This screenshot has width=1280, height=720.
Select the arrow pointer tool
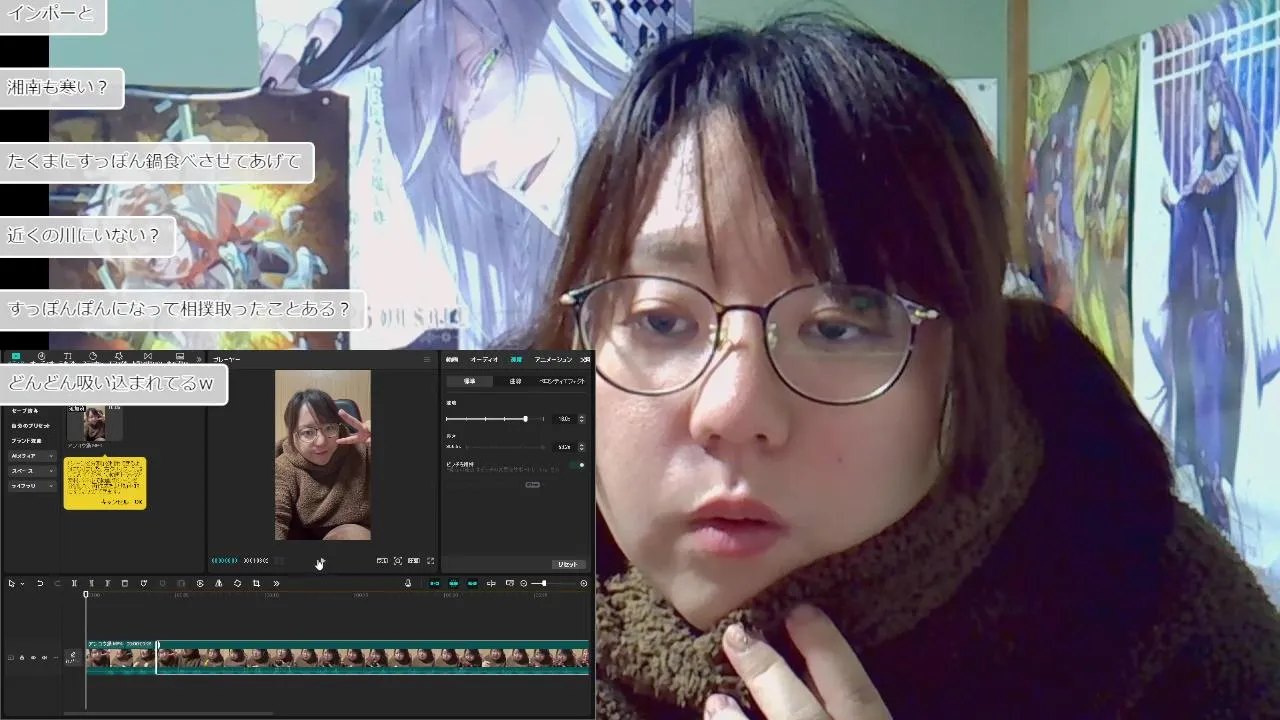12,583
